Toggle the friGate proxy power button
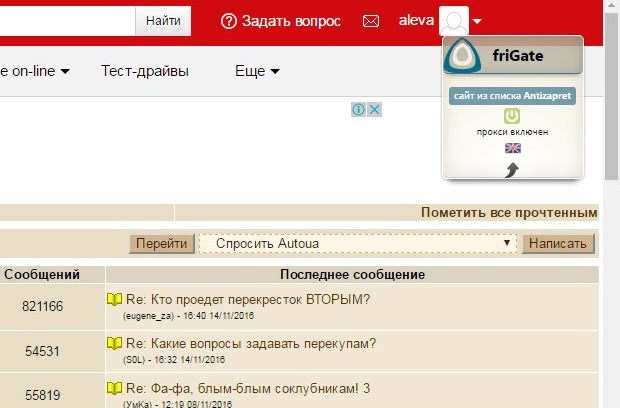The height and width of the screenshot is (408, 620). [x=512, y=117]
